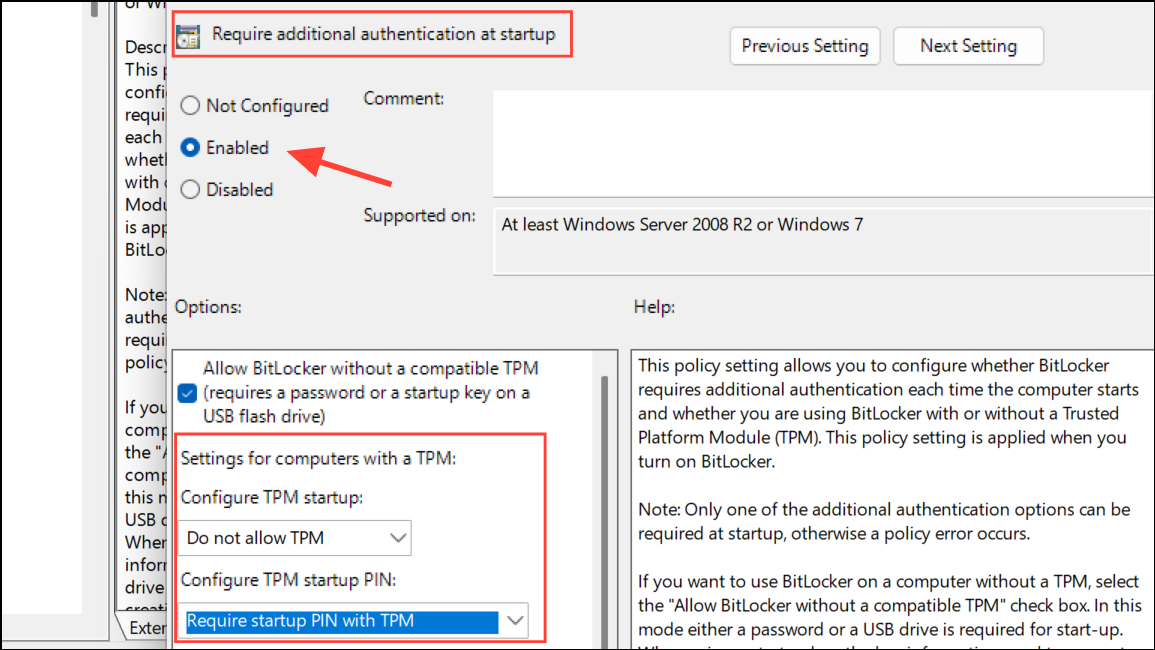This screenshot has width=1155, height=650.
Task: Expand the Require startup PIN with TPM dropdown arrow
Action: (516, 621)
